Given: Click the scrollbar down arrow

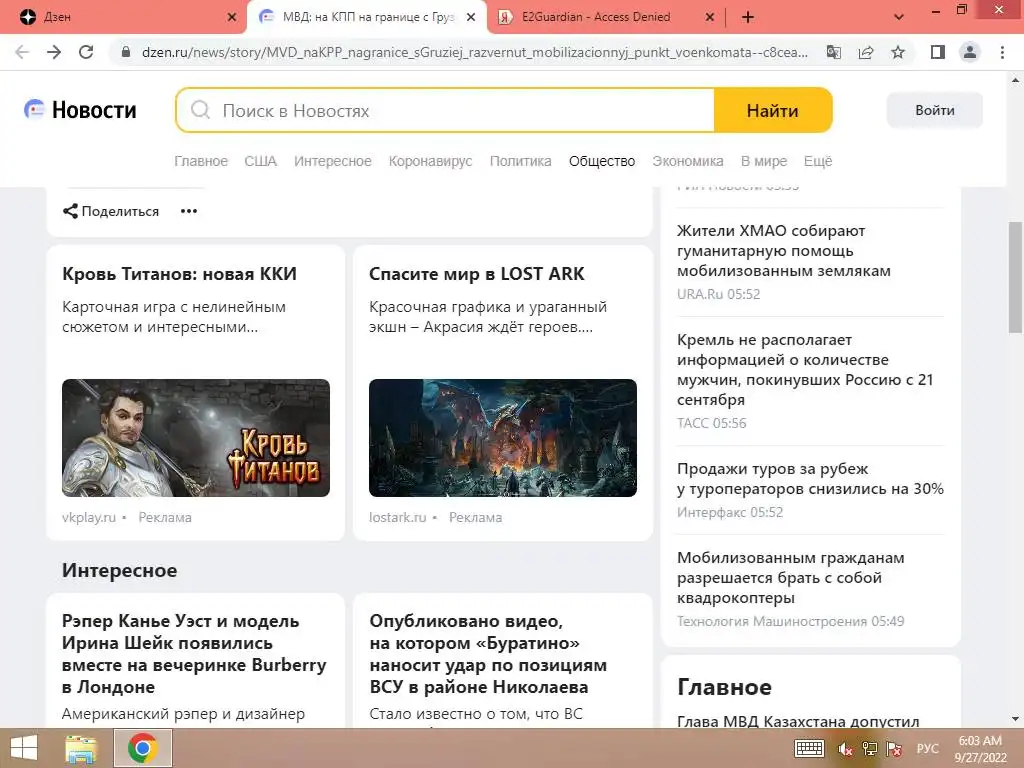Looking at the screenshot, I should (x=1015, y=719).
